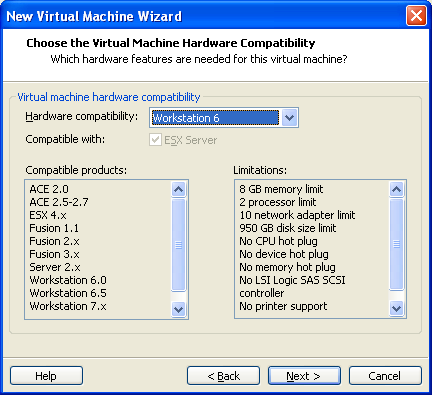
Task: Click Compatible products list scroll down arrow
Action: tap(179, 309)
